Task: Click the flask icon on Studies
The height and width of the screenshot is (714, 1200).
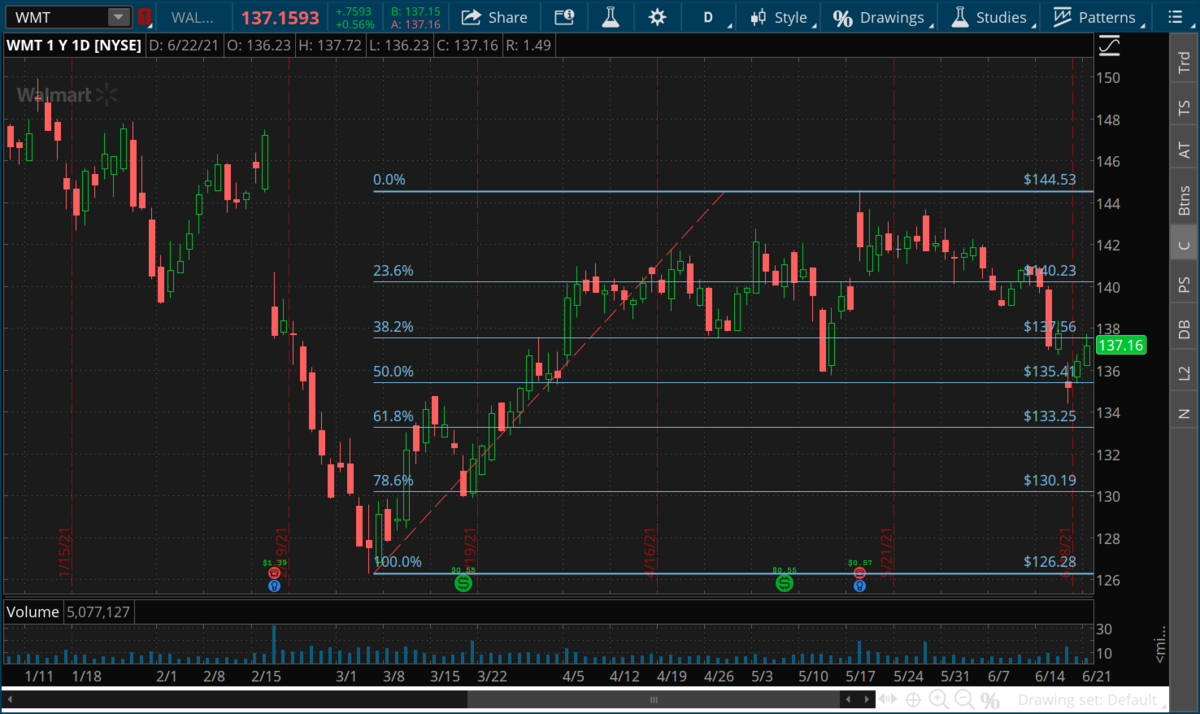Action: tap(960, 17)
